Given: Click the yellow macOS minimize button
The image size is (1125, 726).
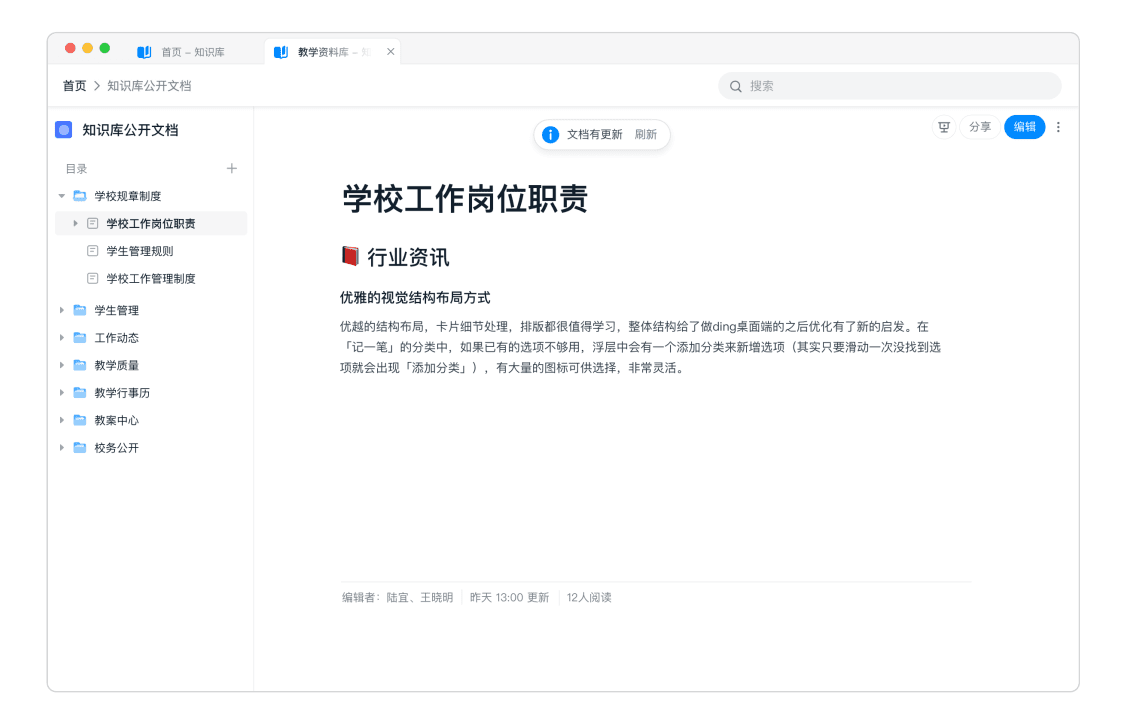Looking at the screenshot, I should pyautogui.click(x=88, y=48).
